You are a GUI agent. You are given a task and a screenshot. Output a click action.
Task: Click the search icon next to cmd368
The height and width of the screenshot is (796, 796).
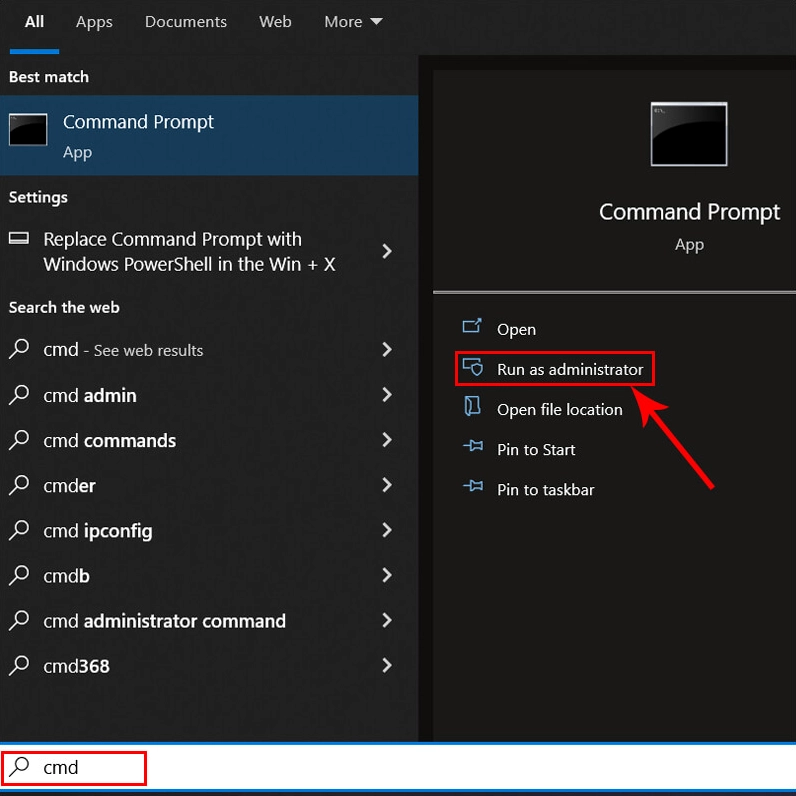(x=19, y=666)
